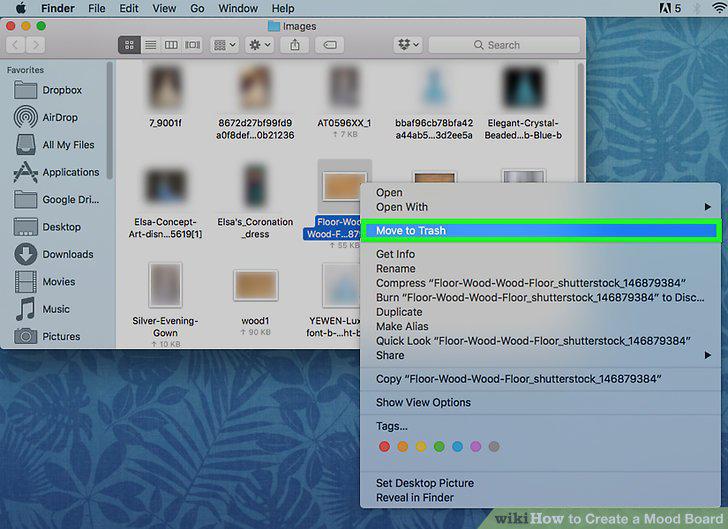Switch to list view
The image size is (728, 529).
coord(150,45)
